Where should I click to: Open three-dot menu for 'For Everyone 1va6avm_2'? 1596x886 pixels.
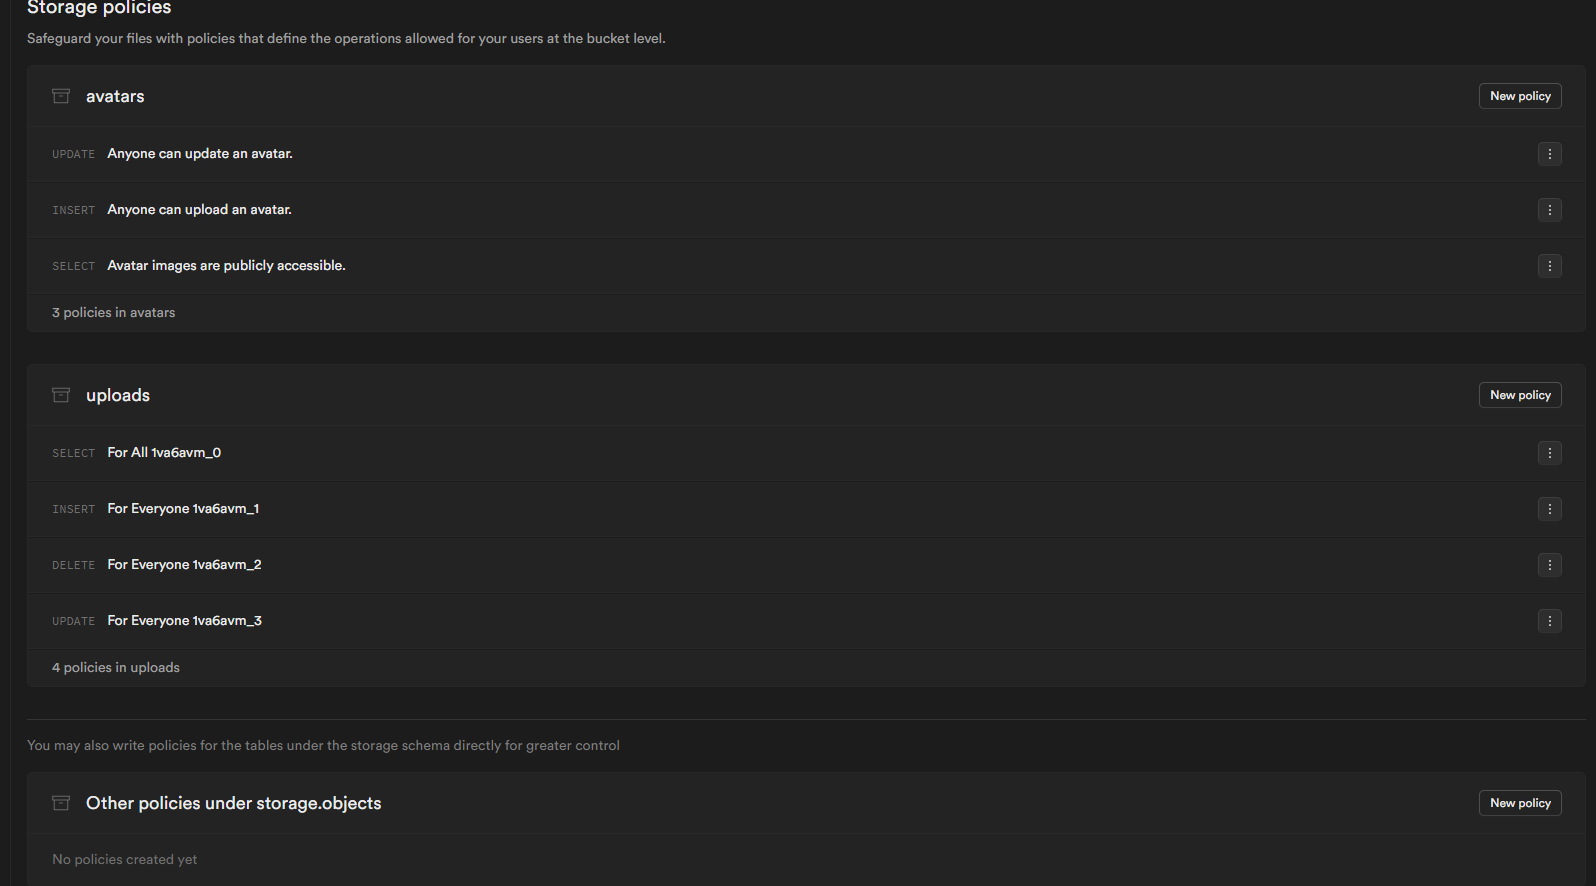(x=1549, y=565)
